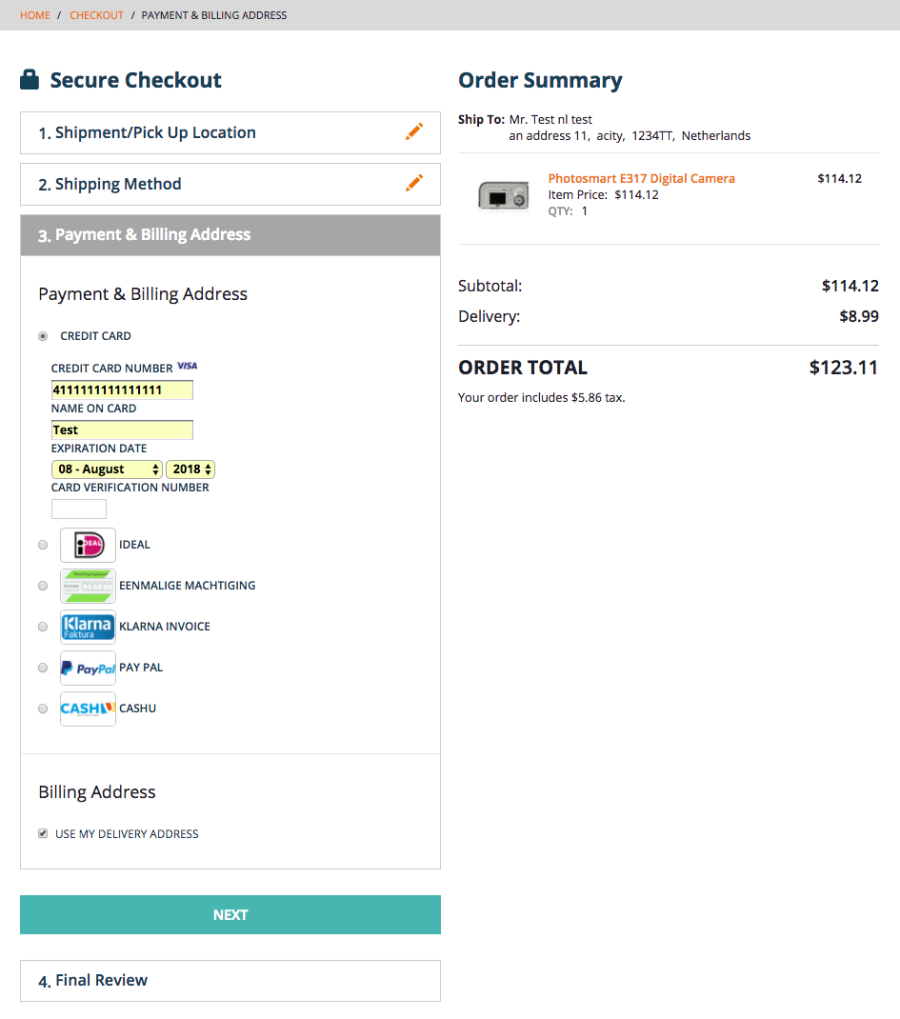Screen dimensions: 900x1019
Task: Click the card verification number field
Action: 79,509
